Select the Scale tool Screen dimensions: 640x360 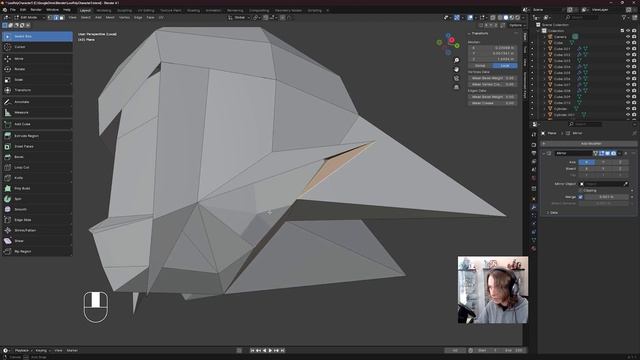click(x=37, y=80)
